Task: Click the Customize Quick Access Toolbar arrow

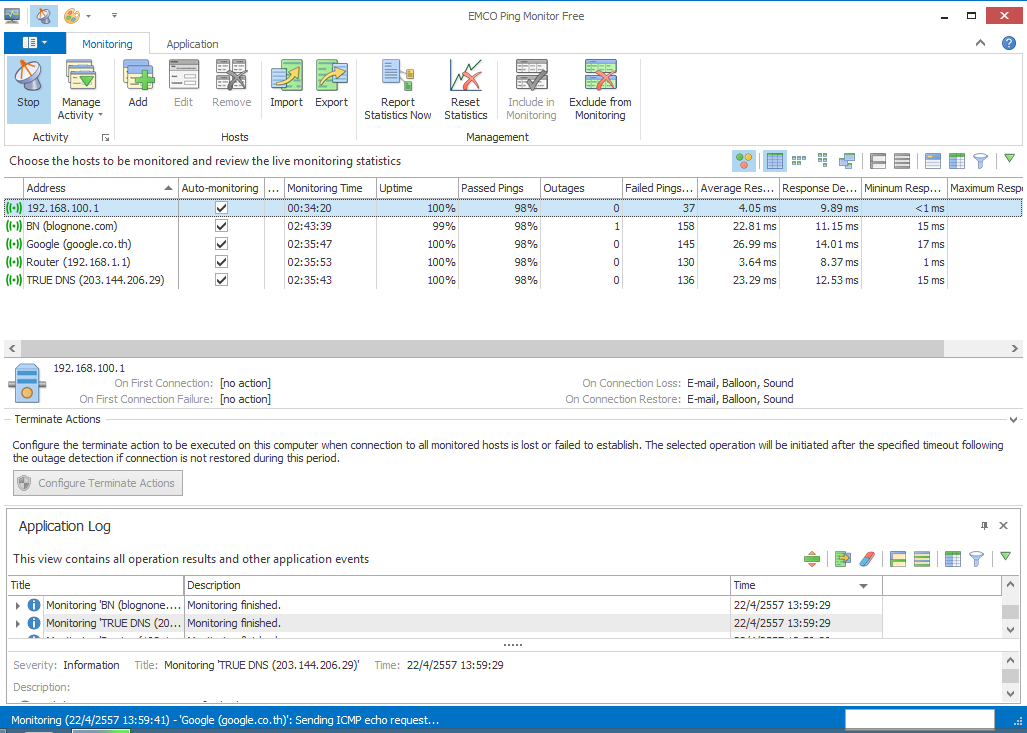Action: click(114, 15)
